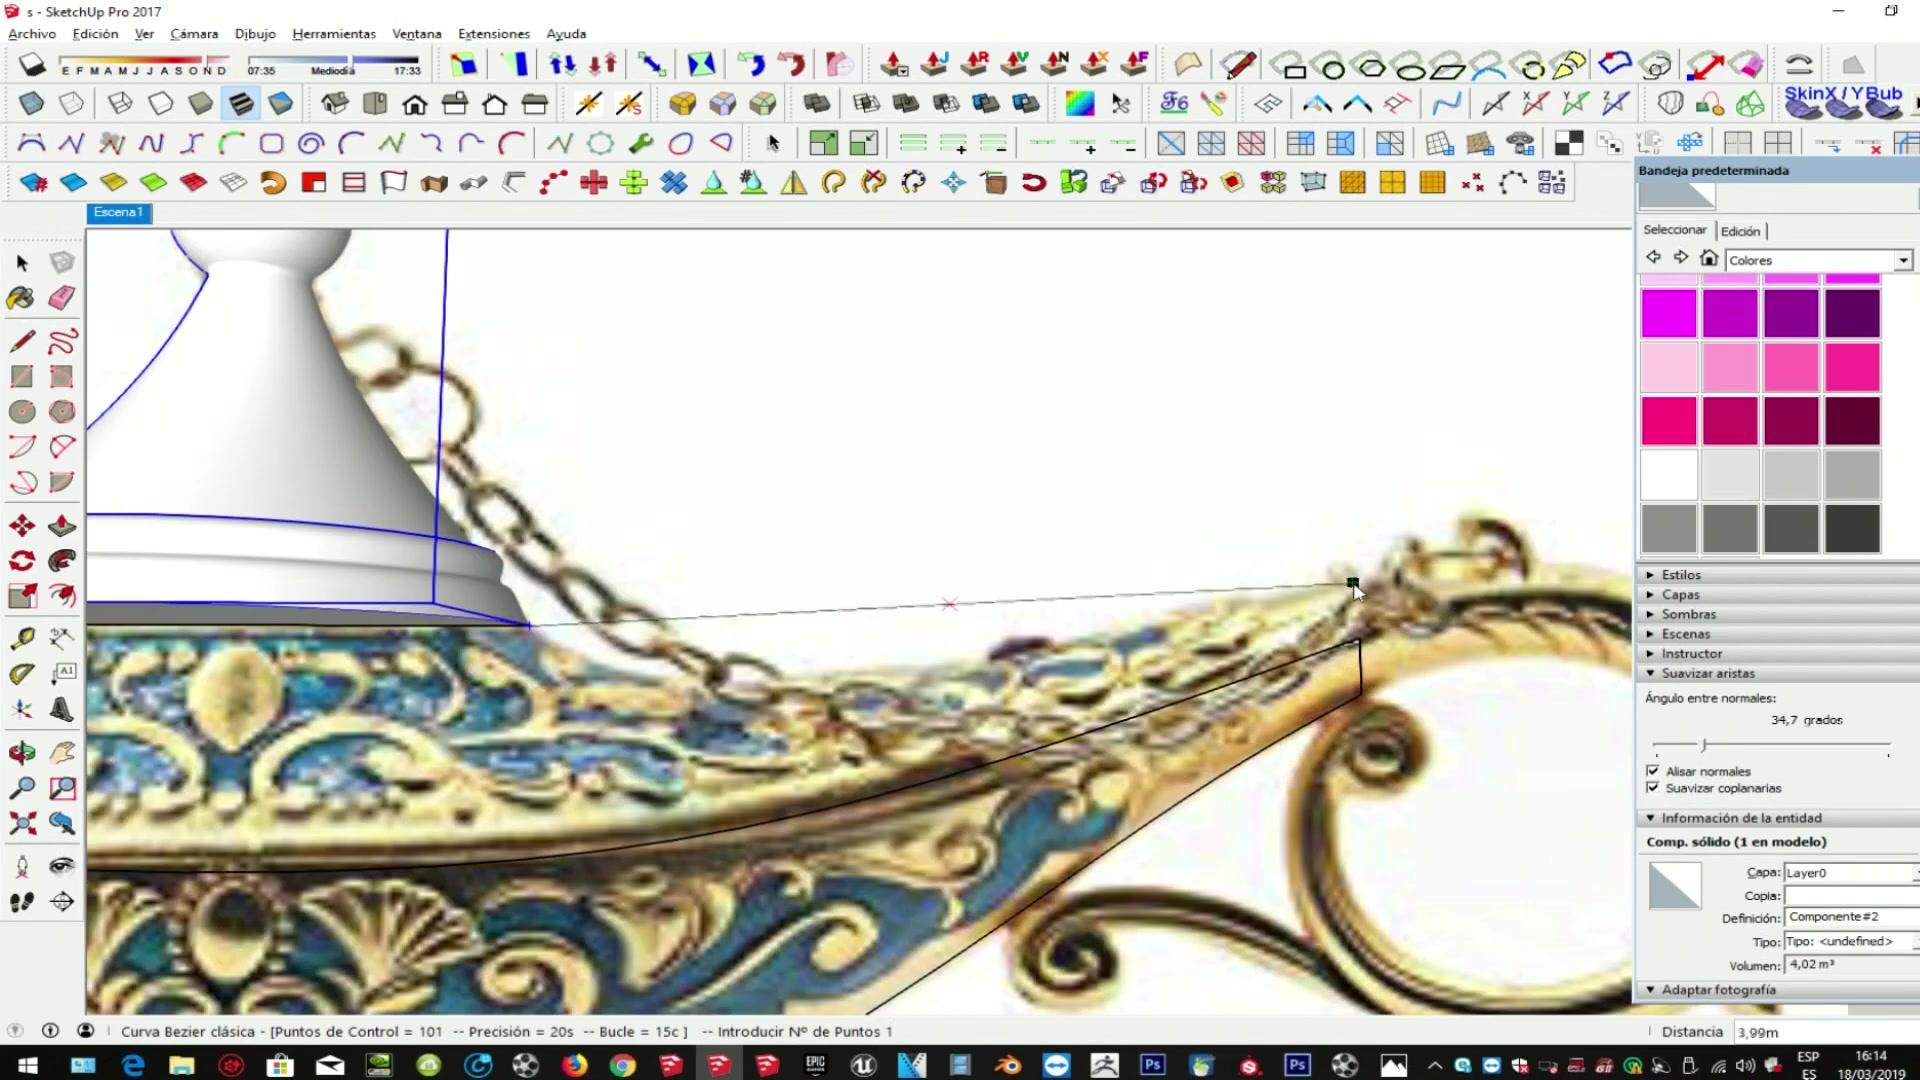Click the materials home button
This screenshot has height=1080, width=1920.
pos(1709,258)
